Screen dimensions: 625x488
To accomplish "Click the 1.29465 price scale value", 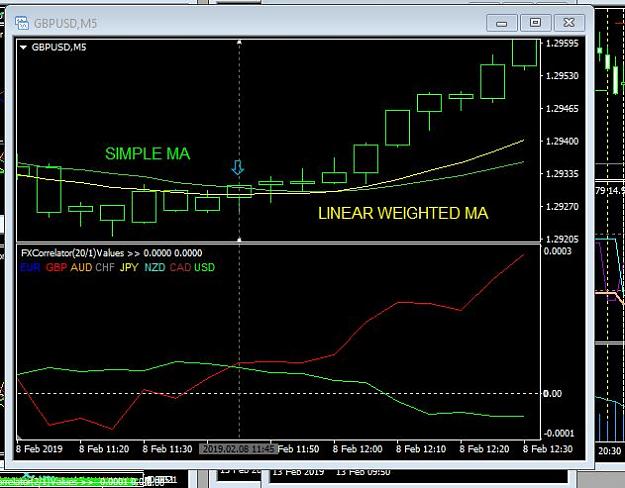I will tap(562, 108).
